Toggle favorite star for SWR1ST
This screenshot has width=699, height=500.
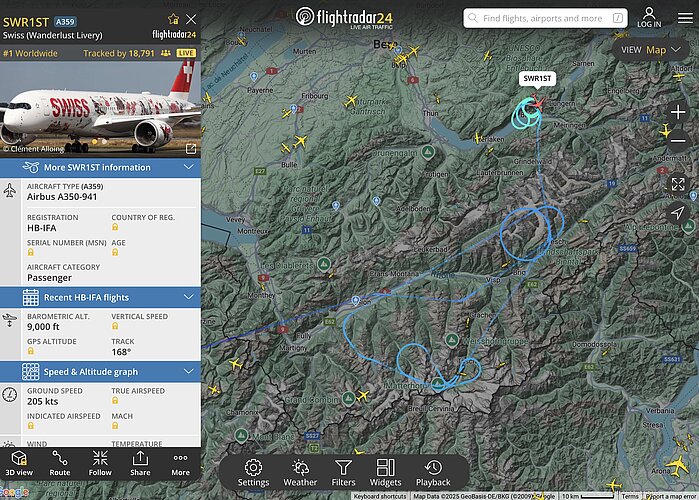click(173, 19)
